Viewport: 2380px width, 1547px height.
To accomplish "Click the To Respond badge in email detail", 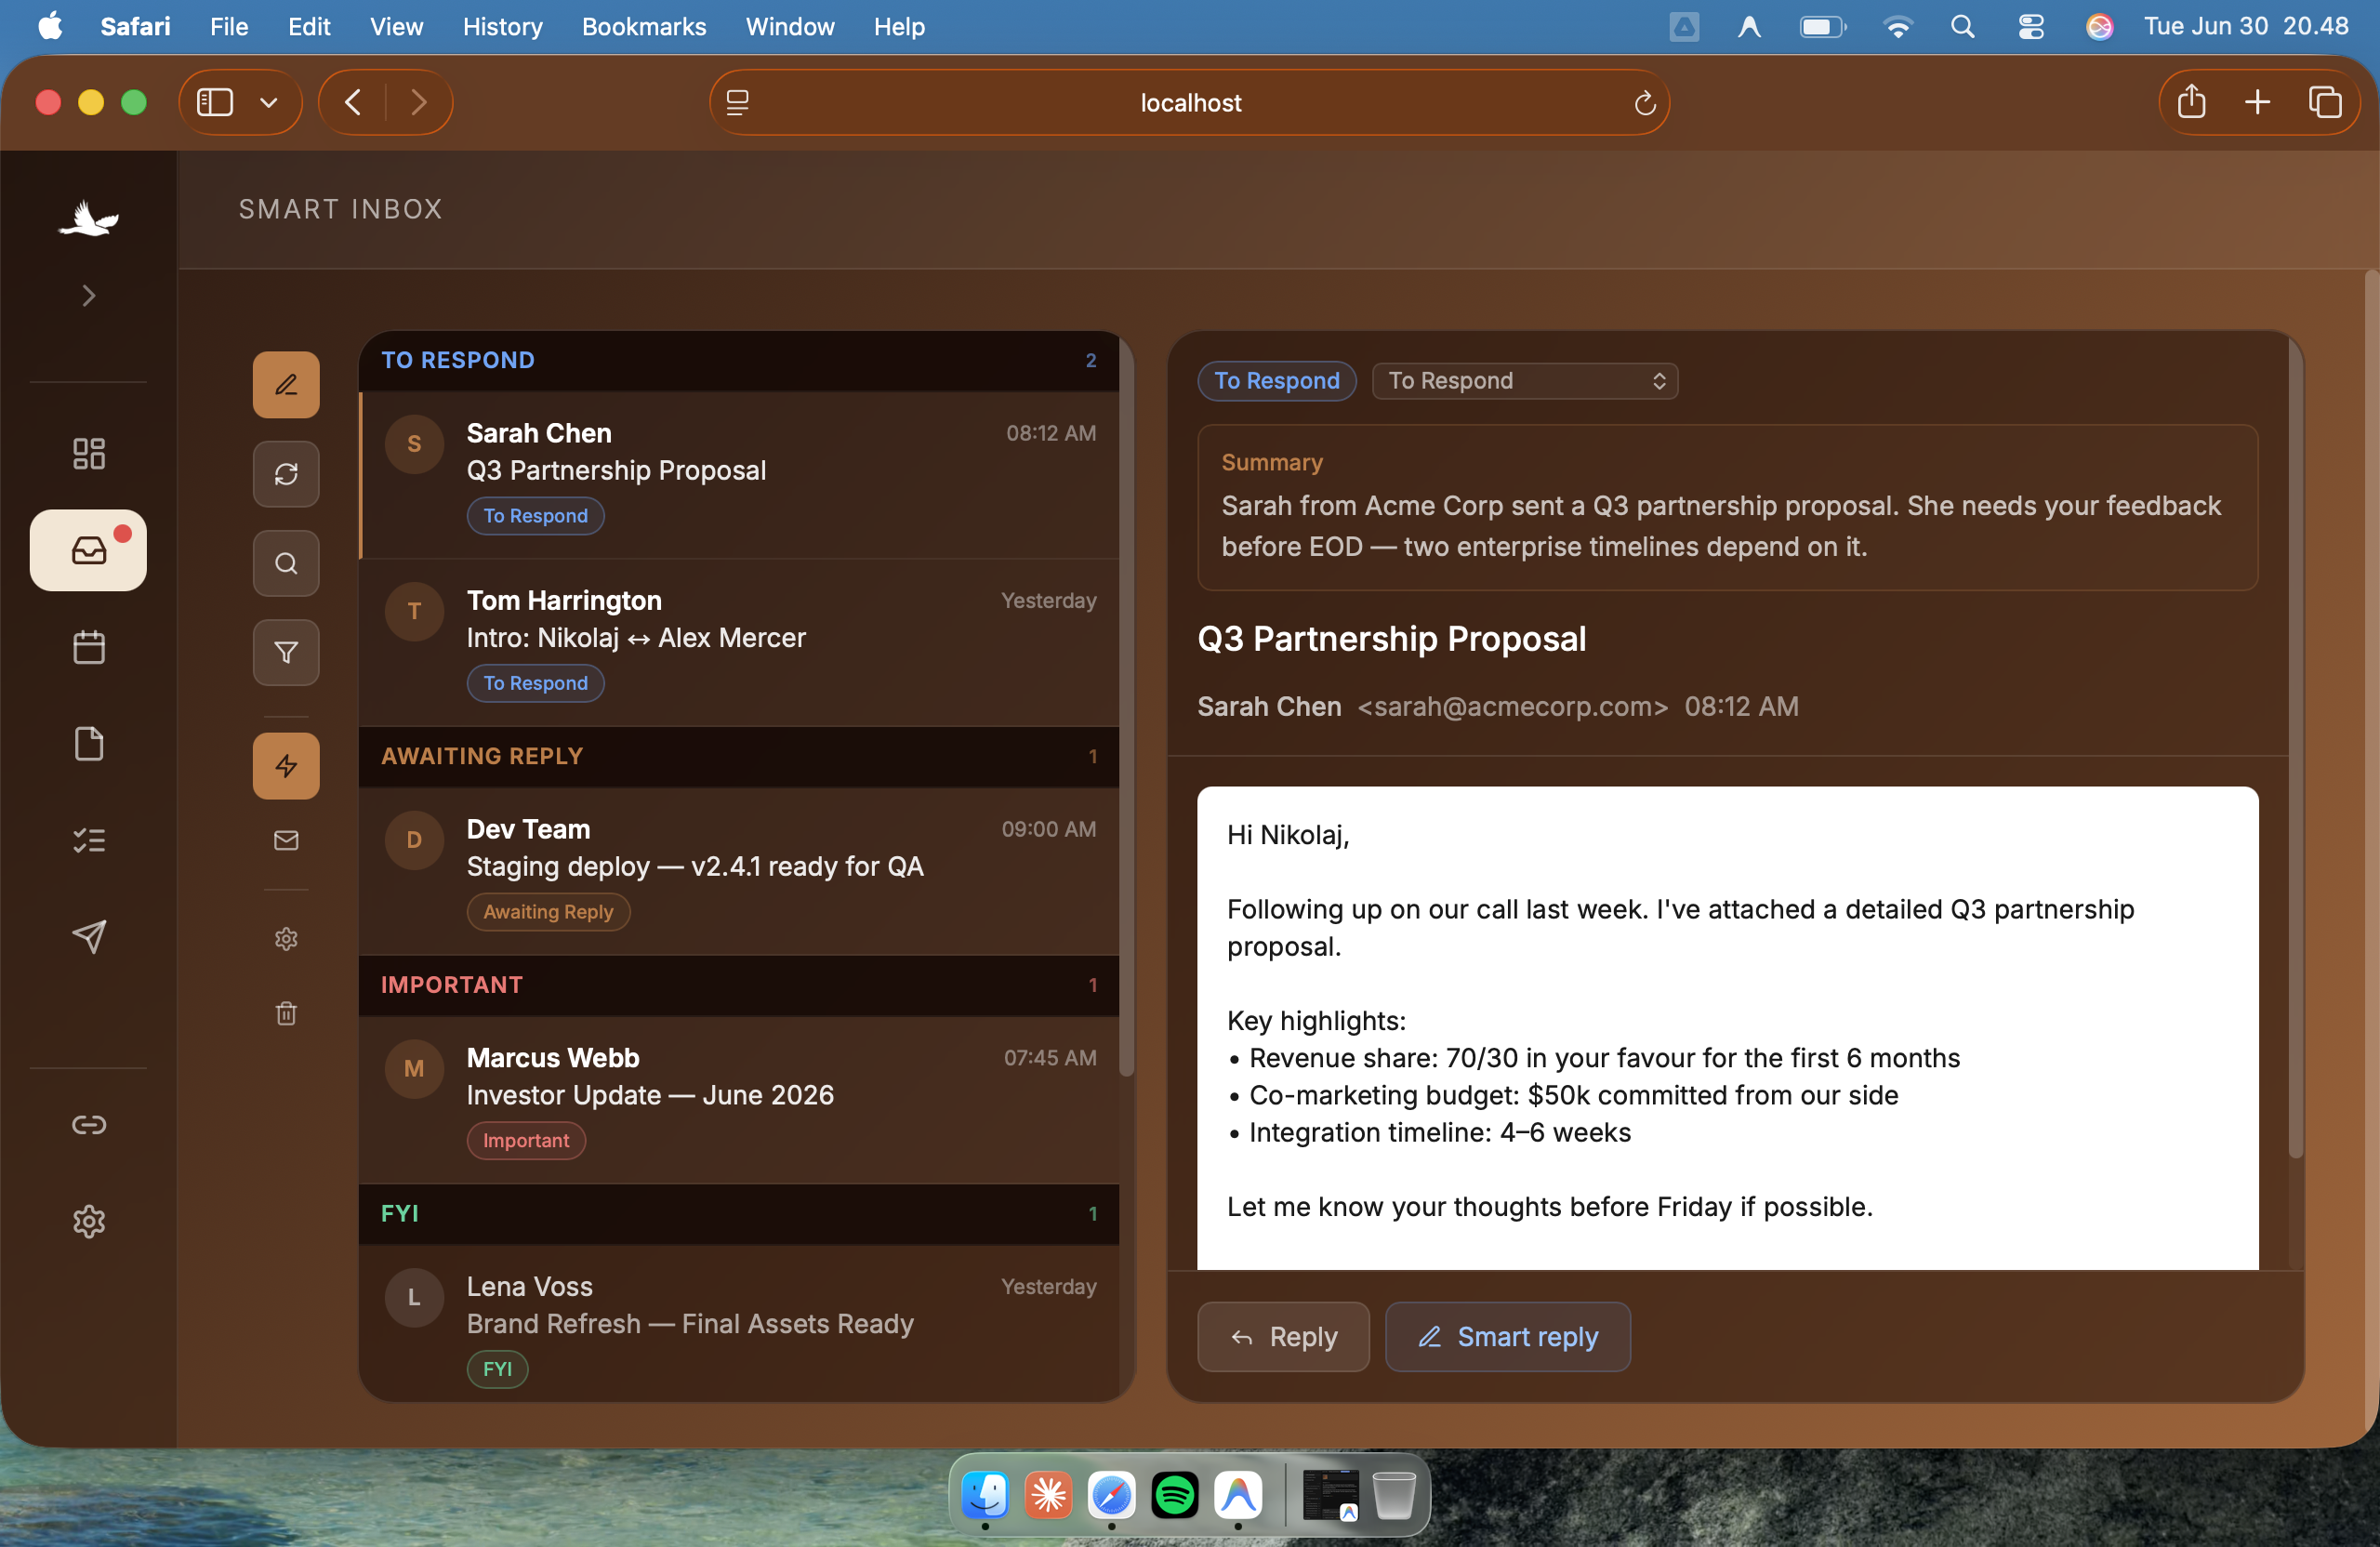I will pos(1277,381).
